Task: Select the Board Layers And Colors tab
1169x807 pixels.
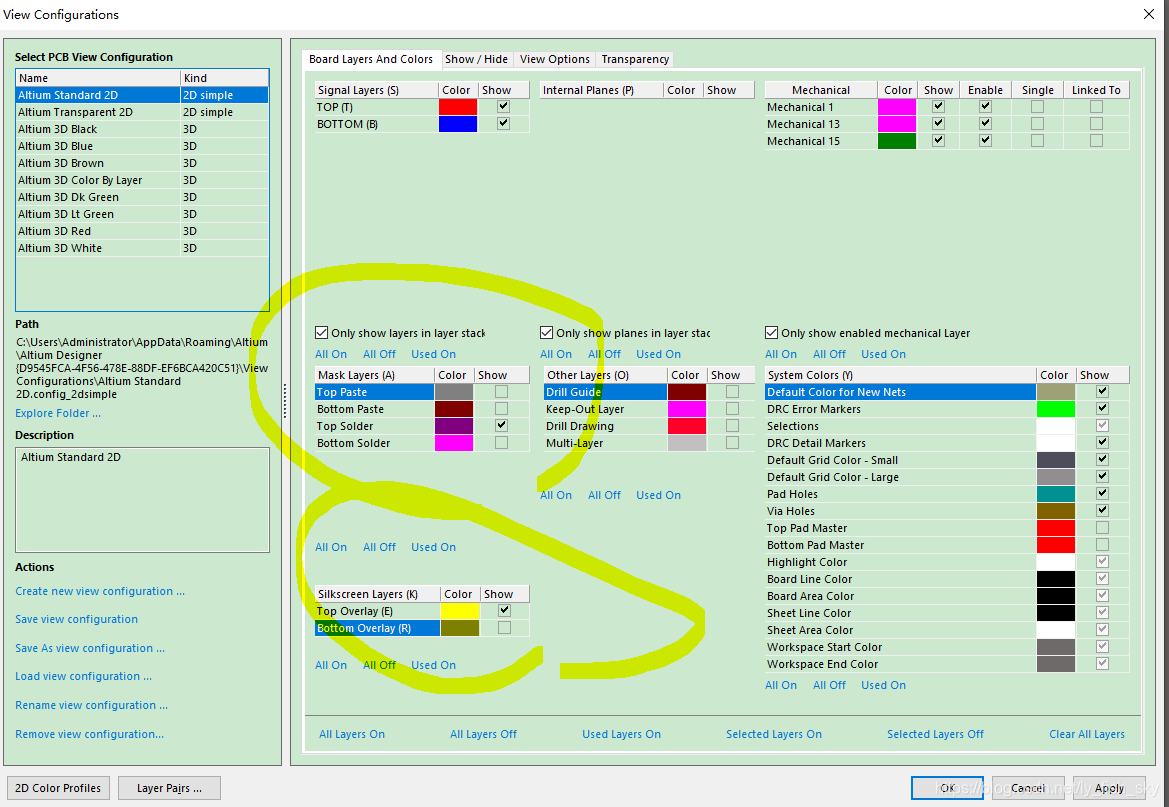Action: point(371,59)
